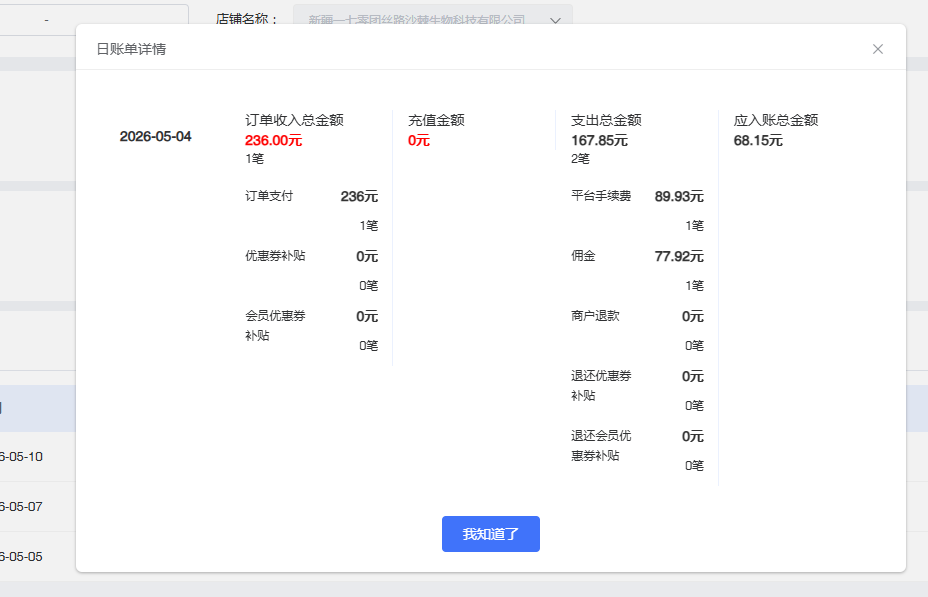This screenshot has width=928, height=597.
Task: Click the 订单支付 row label
Action: (269, 196)
